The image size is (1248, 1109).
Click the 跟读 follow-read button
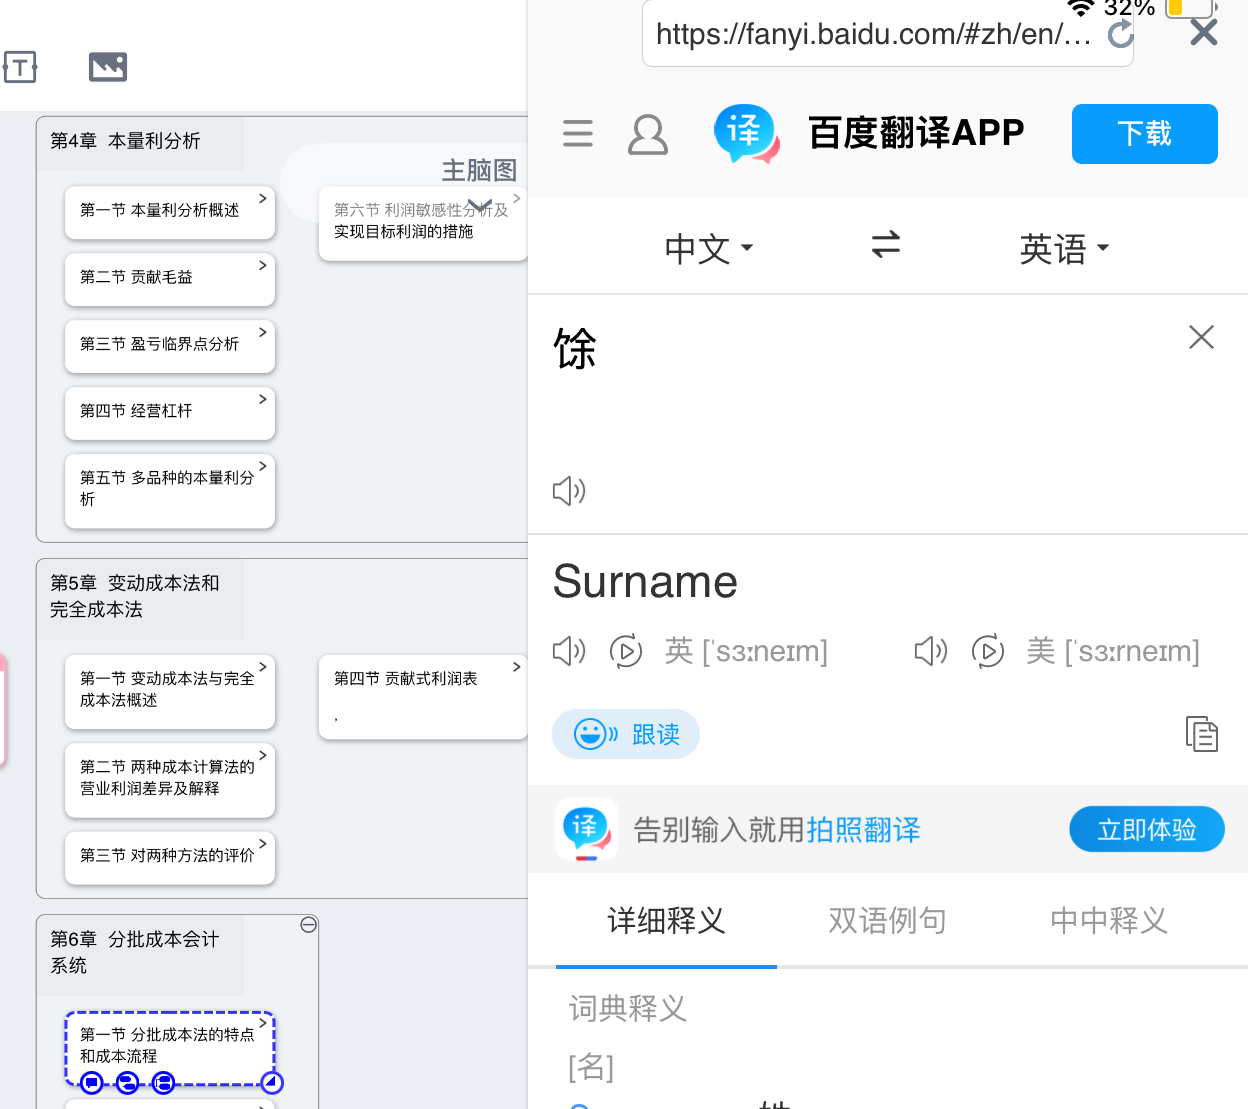626,735
